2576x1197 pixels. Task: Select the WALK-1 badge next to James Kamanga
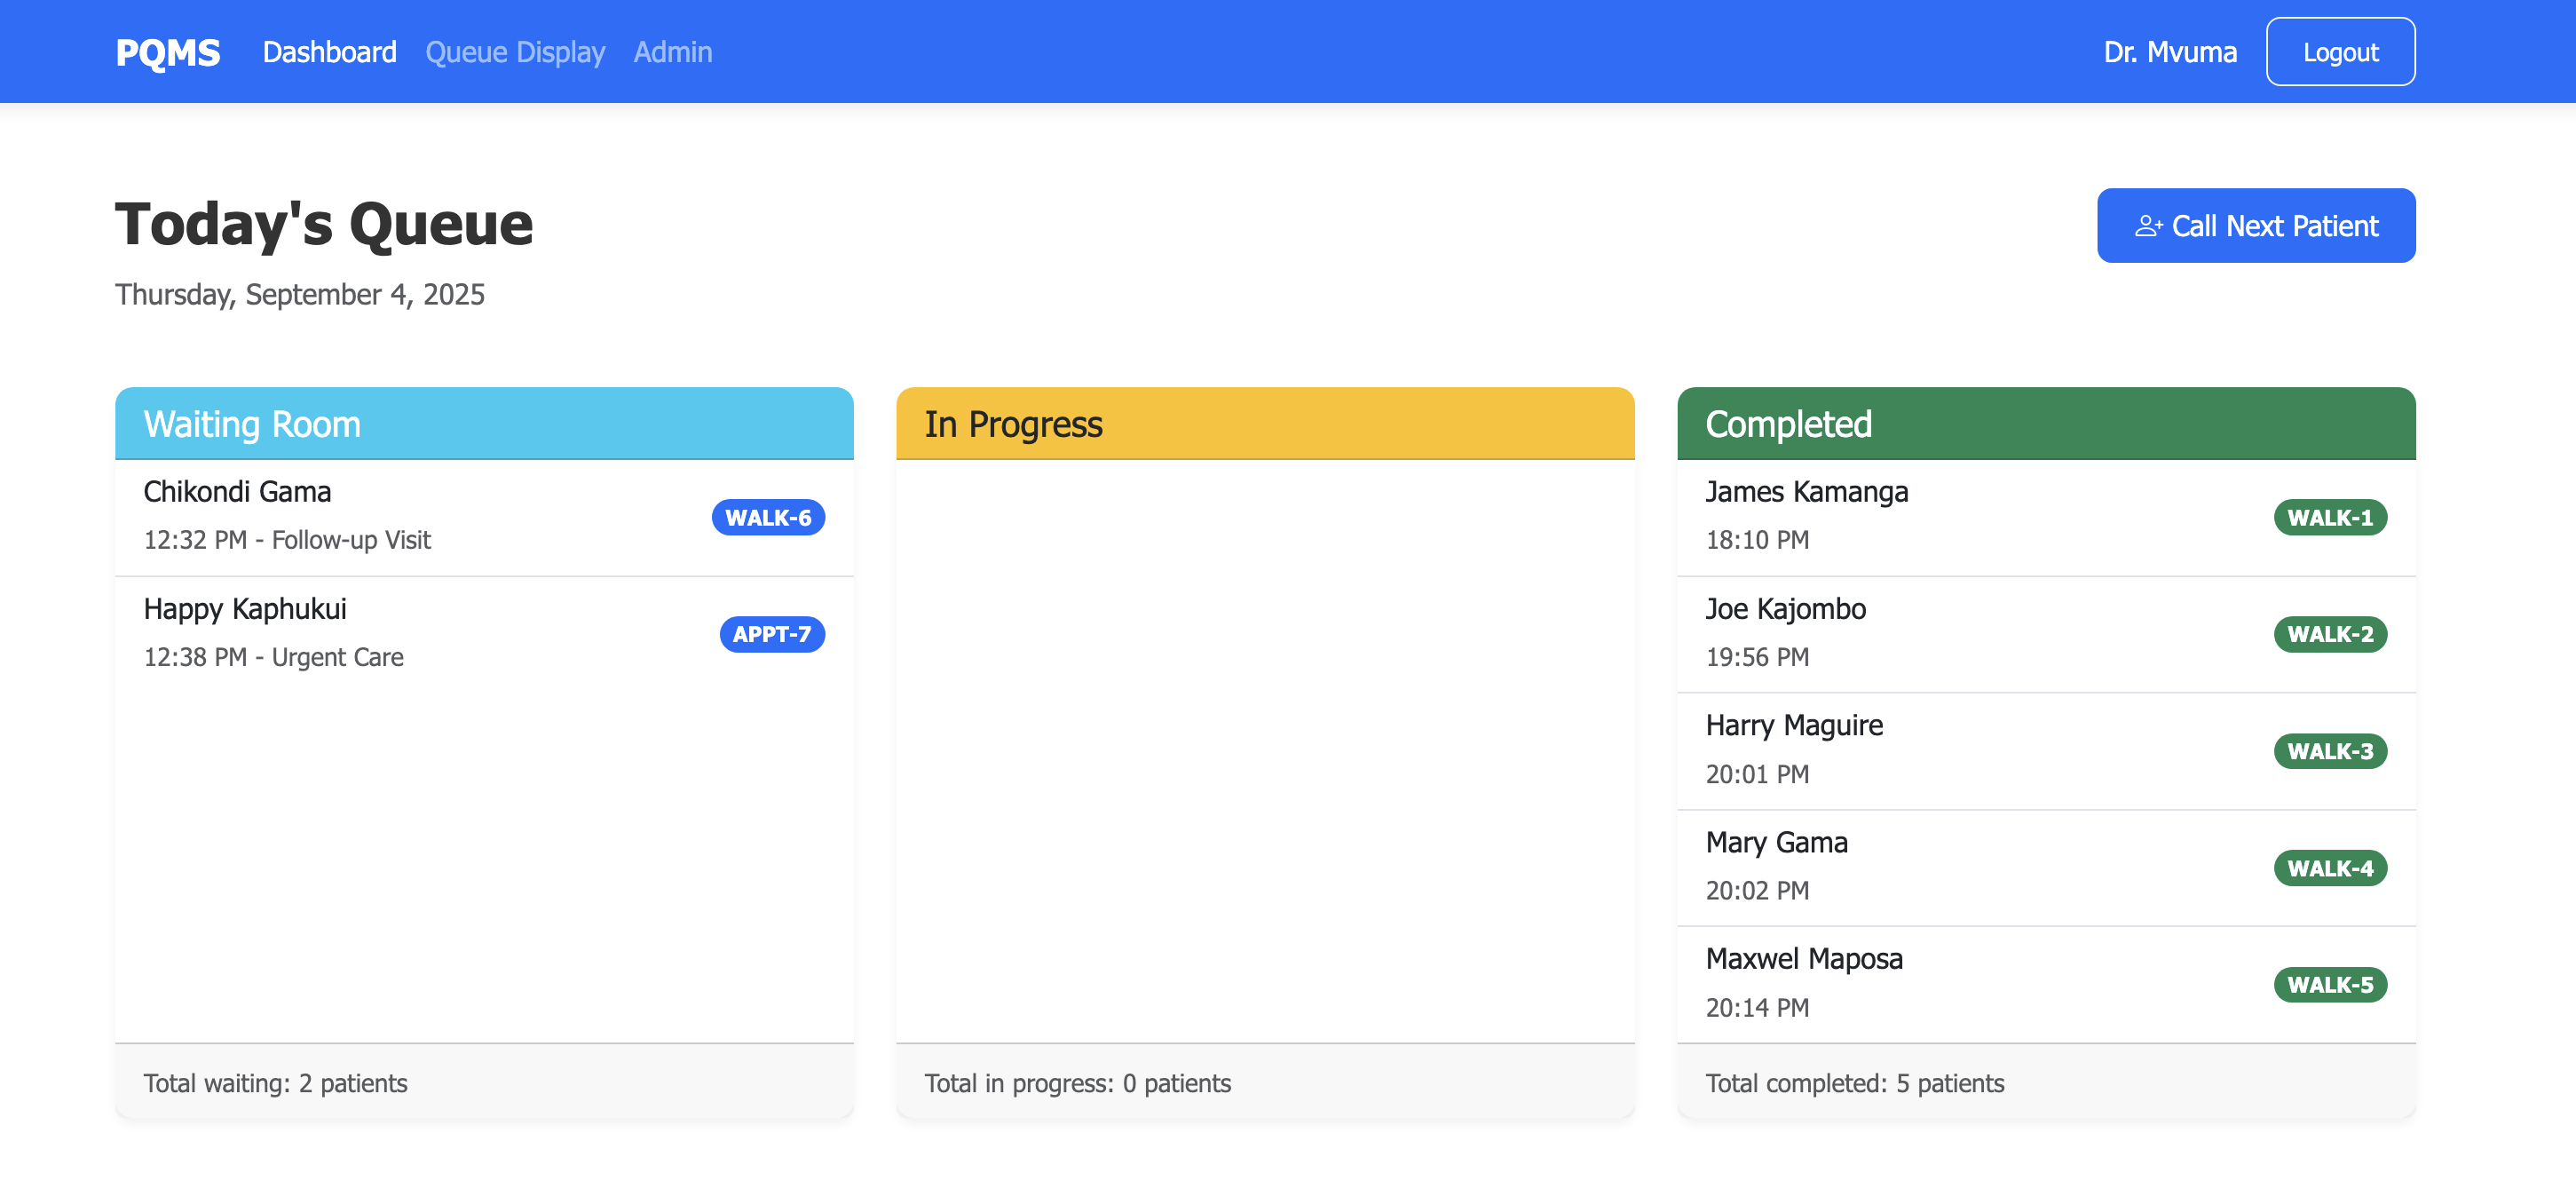point(2330,517)
